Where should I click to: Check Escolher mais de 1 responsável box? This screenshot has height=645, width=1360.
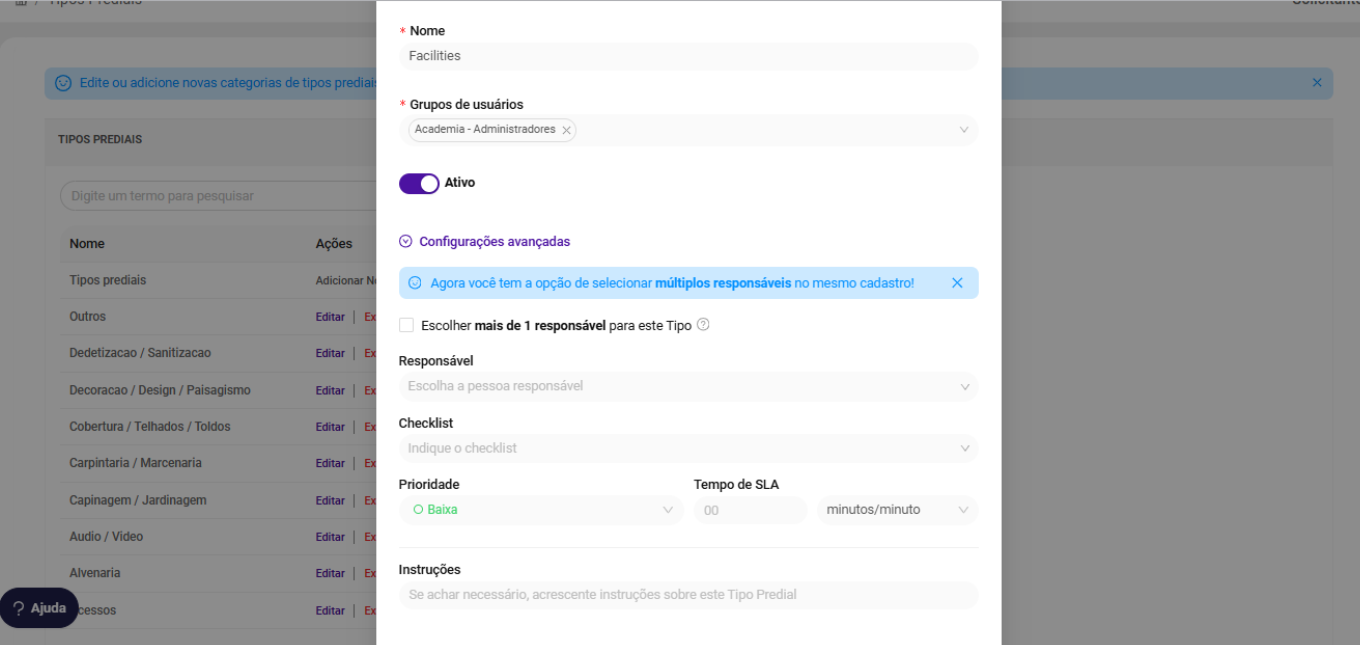(x=406, y=325)
